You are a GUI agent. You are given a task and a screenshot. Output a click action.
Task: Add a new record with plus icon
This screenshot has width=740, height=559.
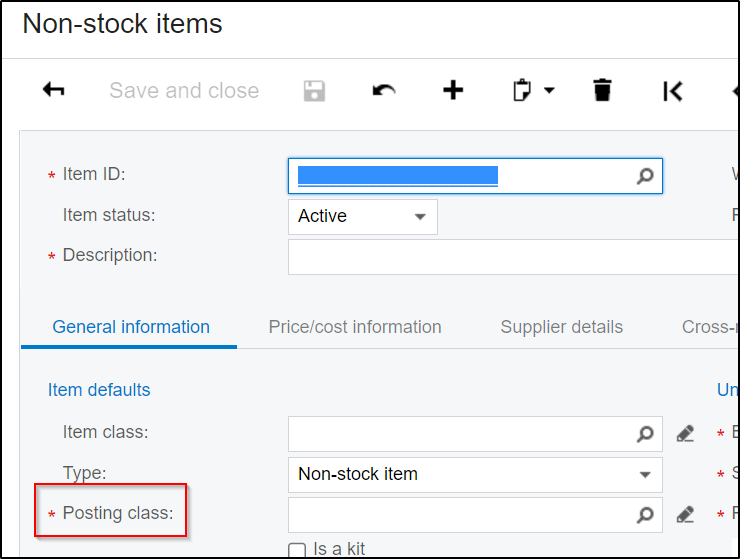point(453,90)
